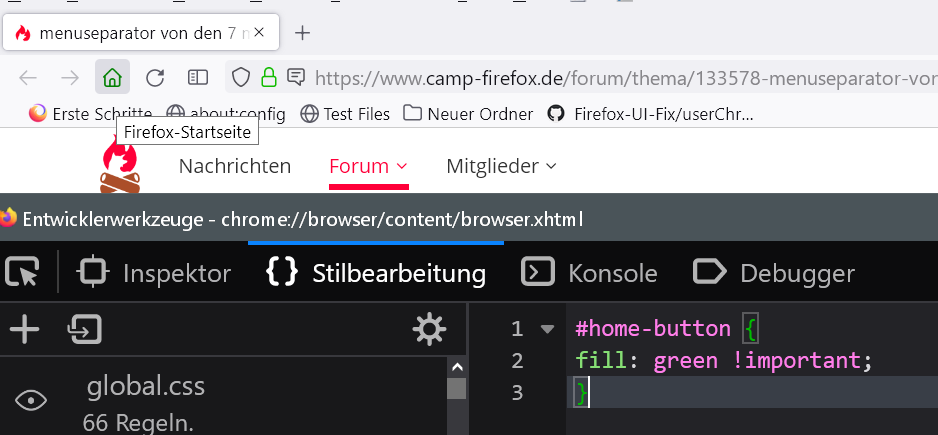The width and height of the screenshot is (938, 435).
Task: Toggle global.css stylesheet visibility
Action: (31, 401)
